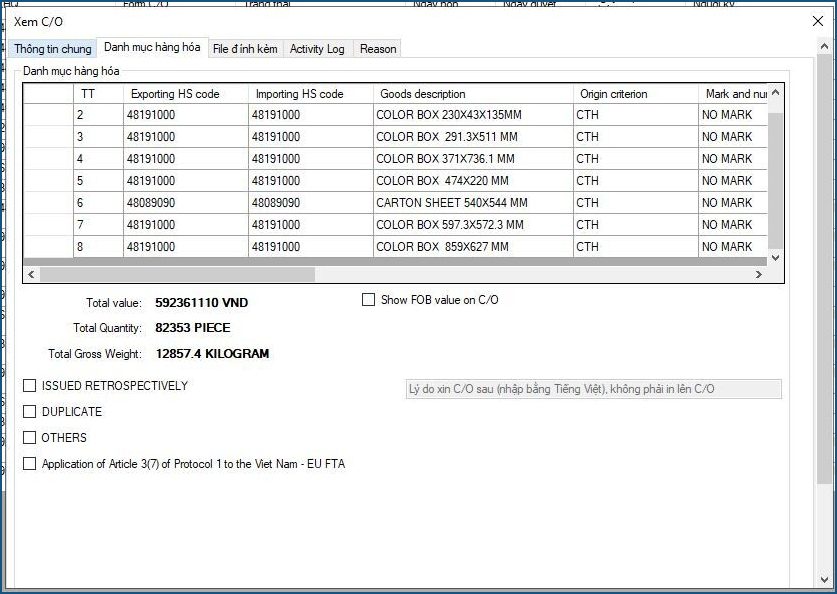This screenshot has width=837, height=594.
Task: Click the table's horizontal scrollbar thumb
Action: tap(177, 274)
